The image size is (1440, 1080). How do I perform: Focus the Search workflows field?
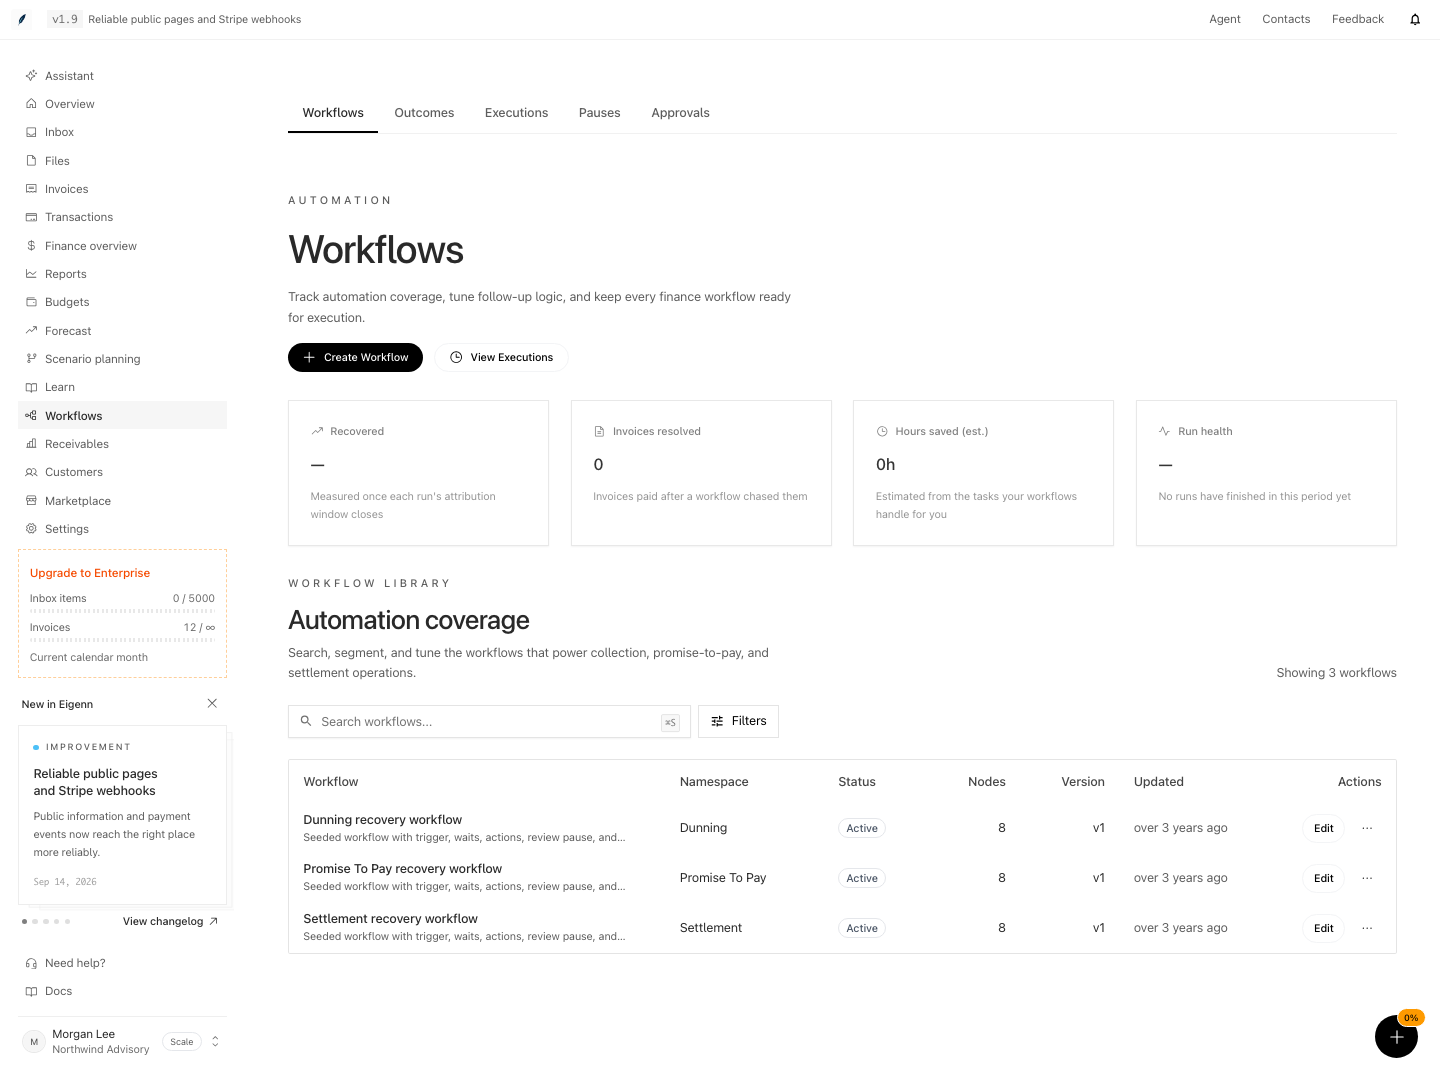pos(489,722)
